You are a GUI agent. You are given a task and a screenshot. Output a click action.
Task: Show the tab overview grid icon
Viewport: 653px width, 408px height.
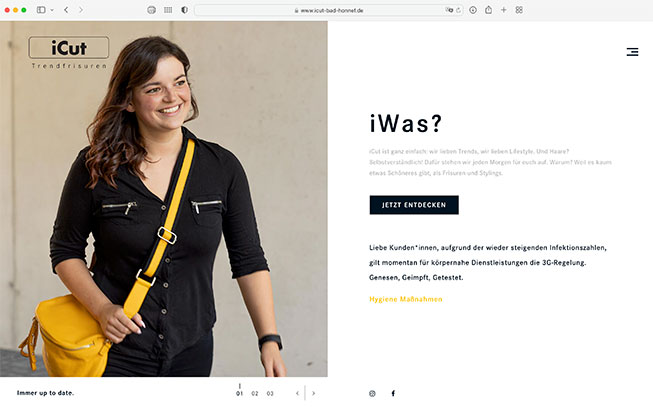pos(519,10)
